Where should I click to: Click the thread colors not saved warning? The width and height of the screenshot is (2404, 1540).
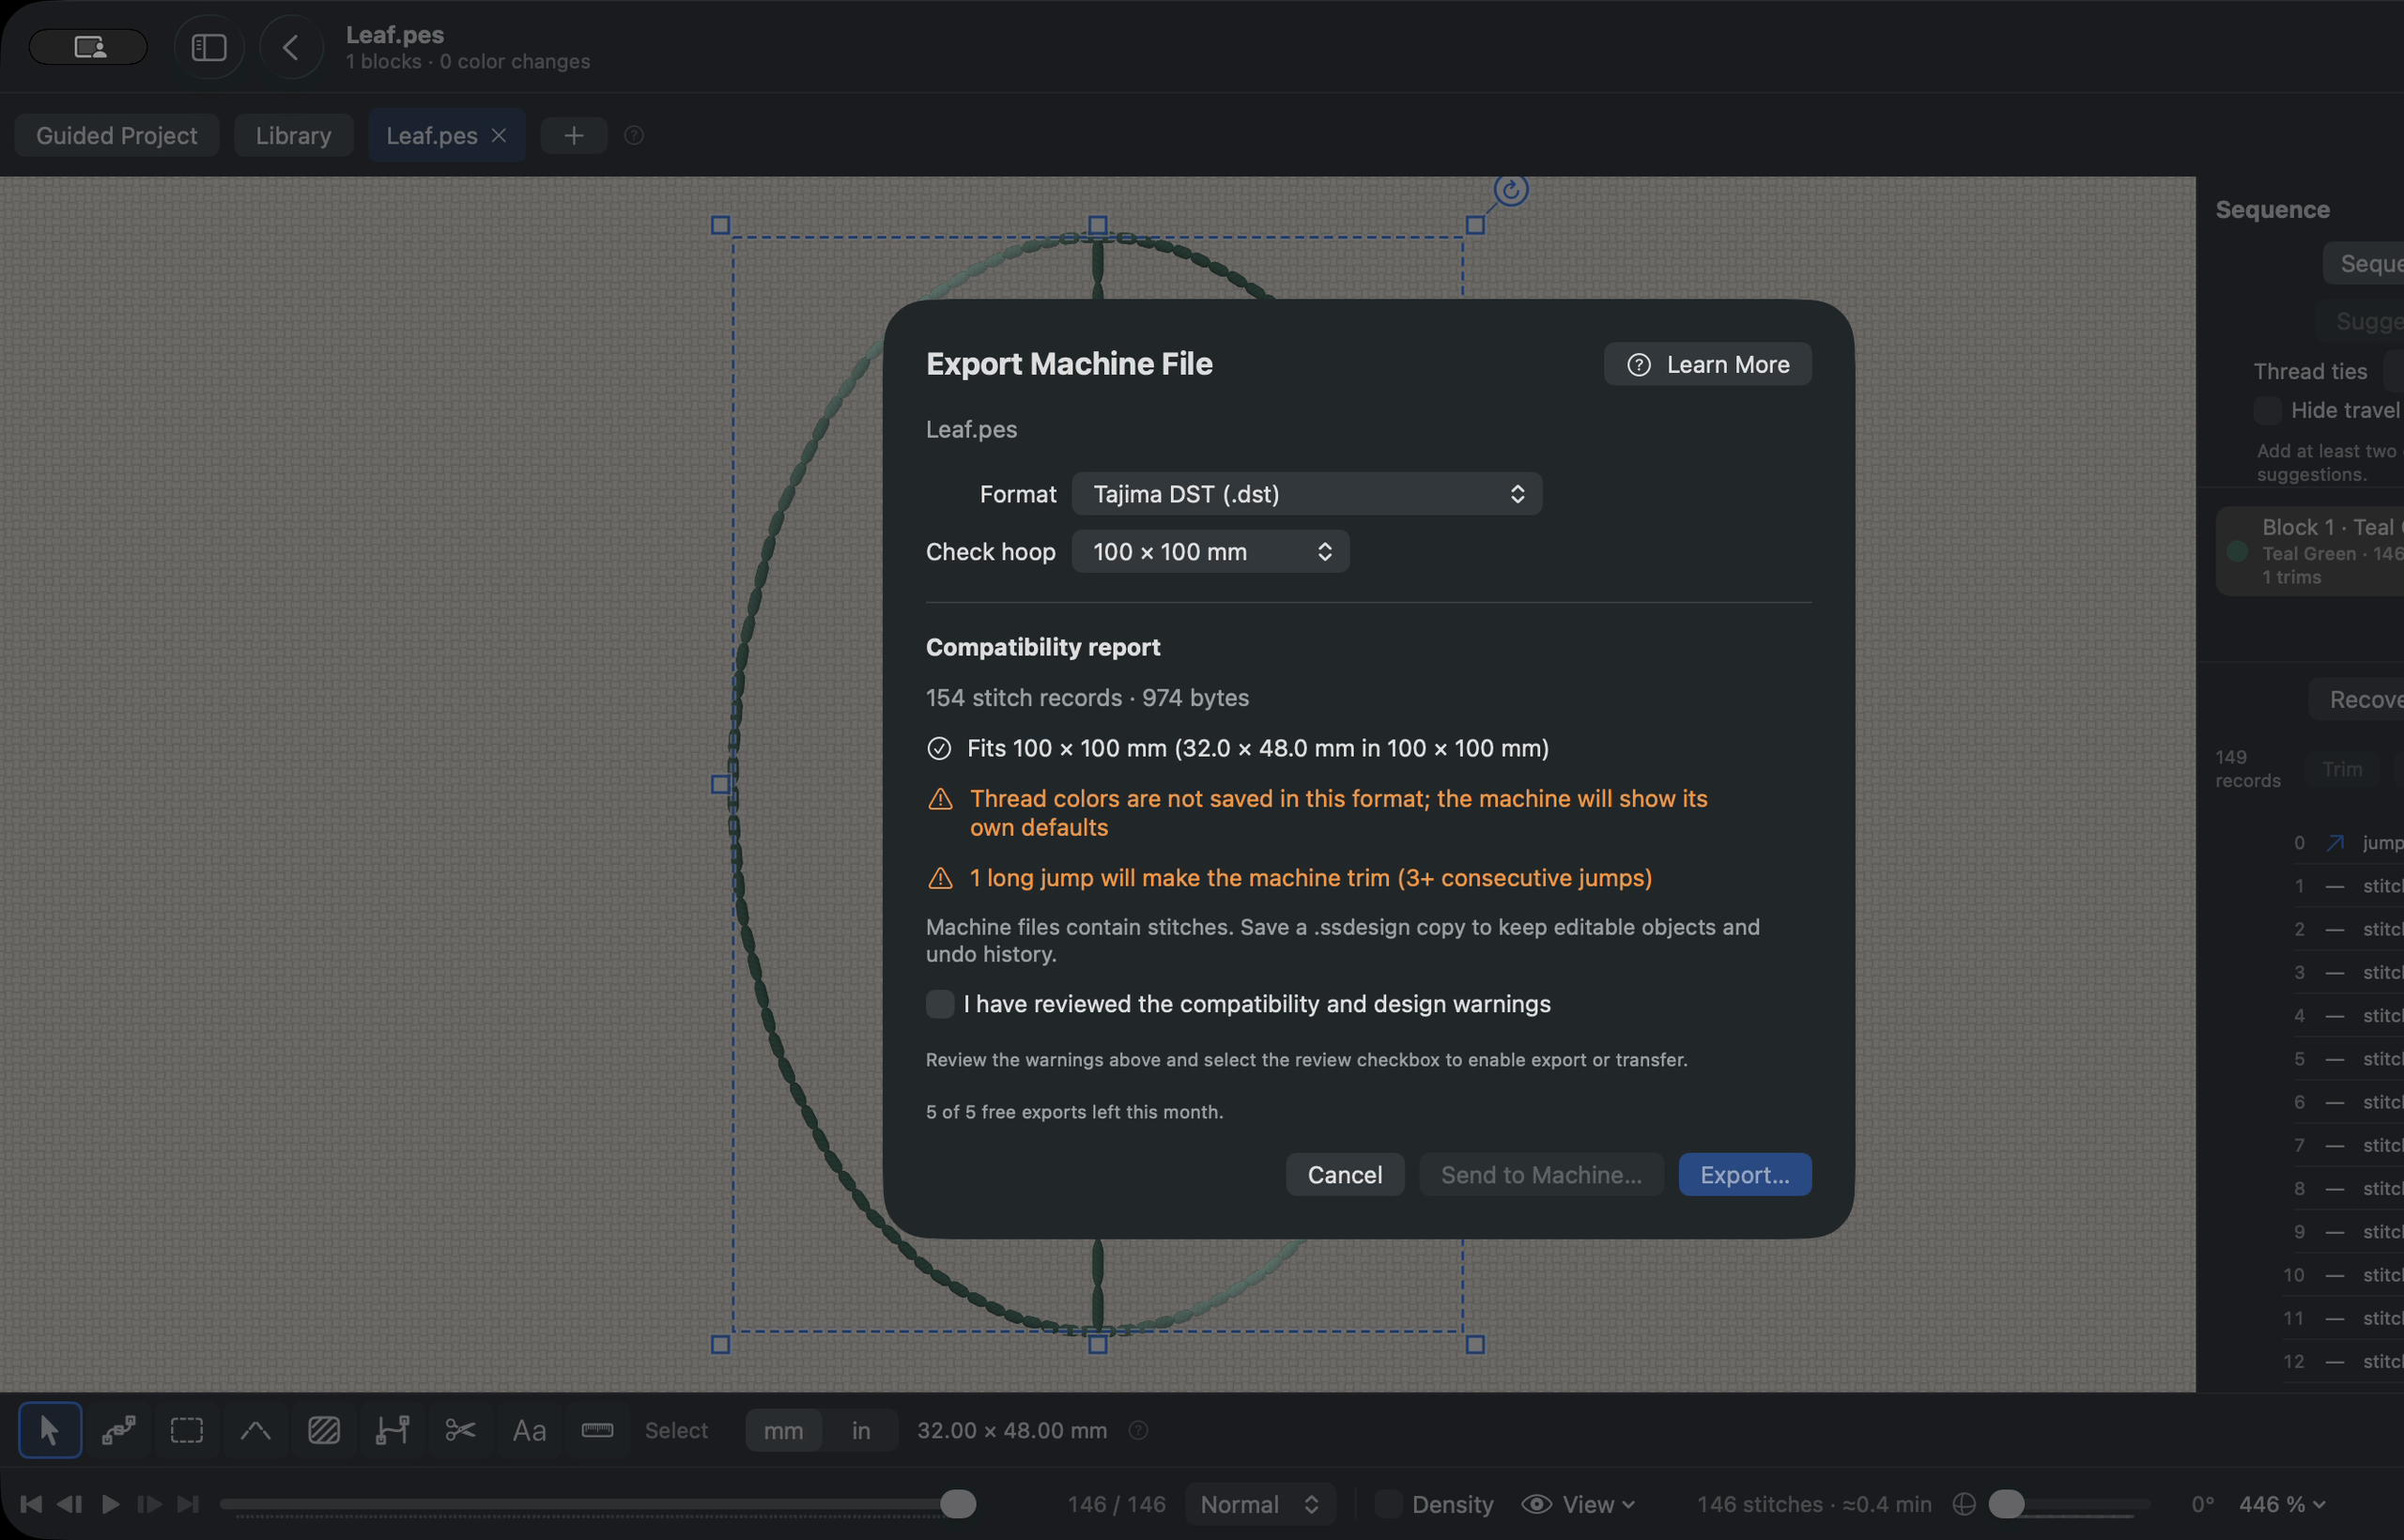(x=1339, y=813)
